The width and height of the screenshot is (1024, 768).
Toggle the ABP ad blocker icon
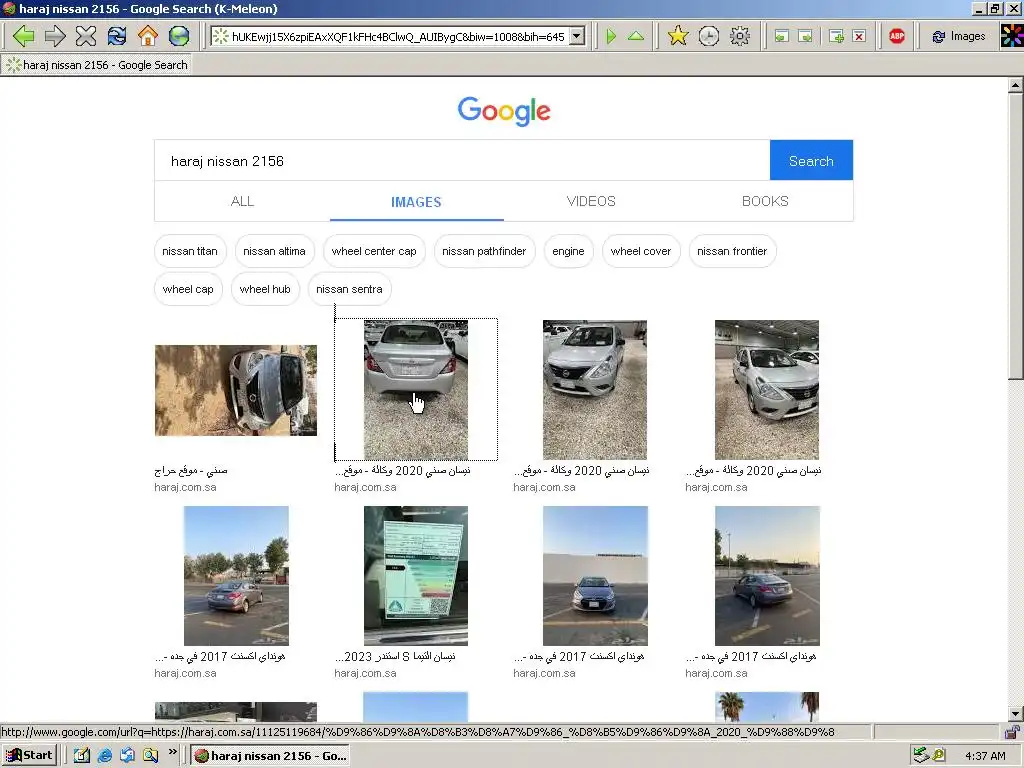pos(897,37)
